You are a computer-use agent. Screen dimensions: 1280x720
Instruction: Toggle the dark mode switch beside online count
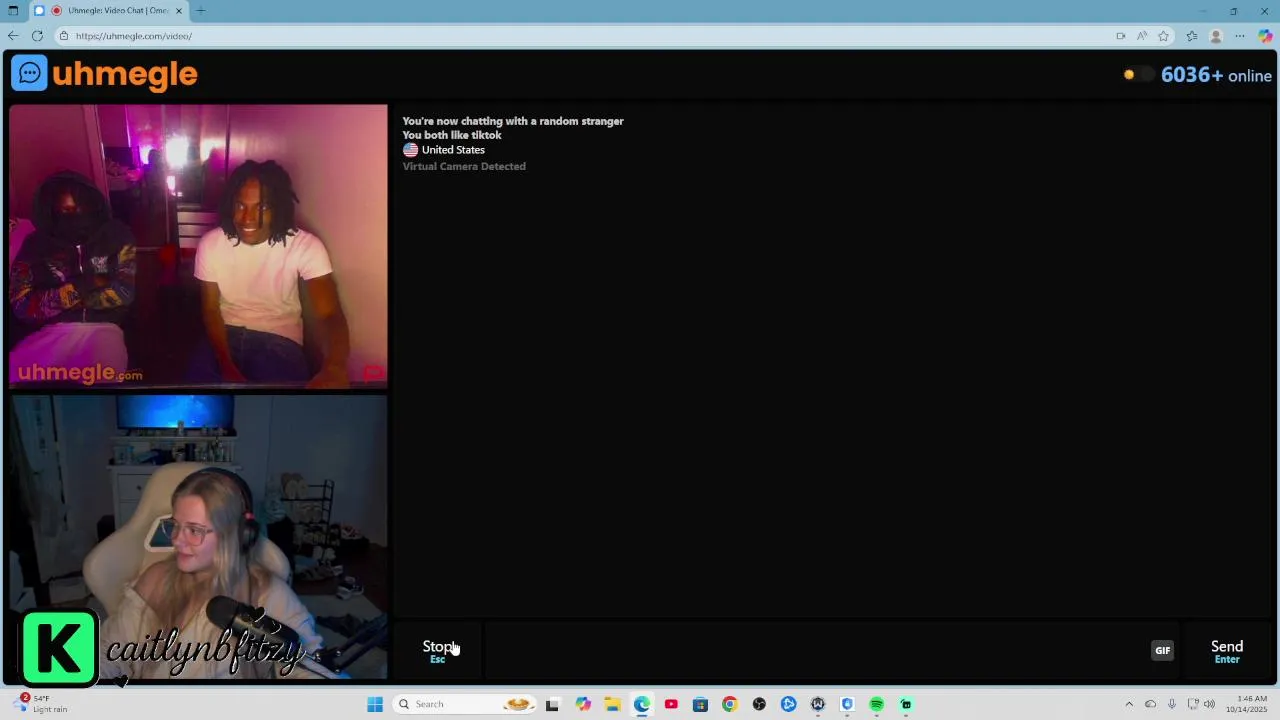pyautogui.click(x=1138, y=75)
